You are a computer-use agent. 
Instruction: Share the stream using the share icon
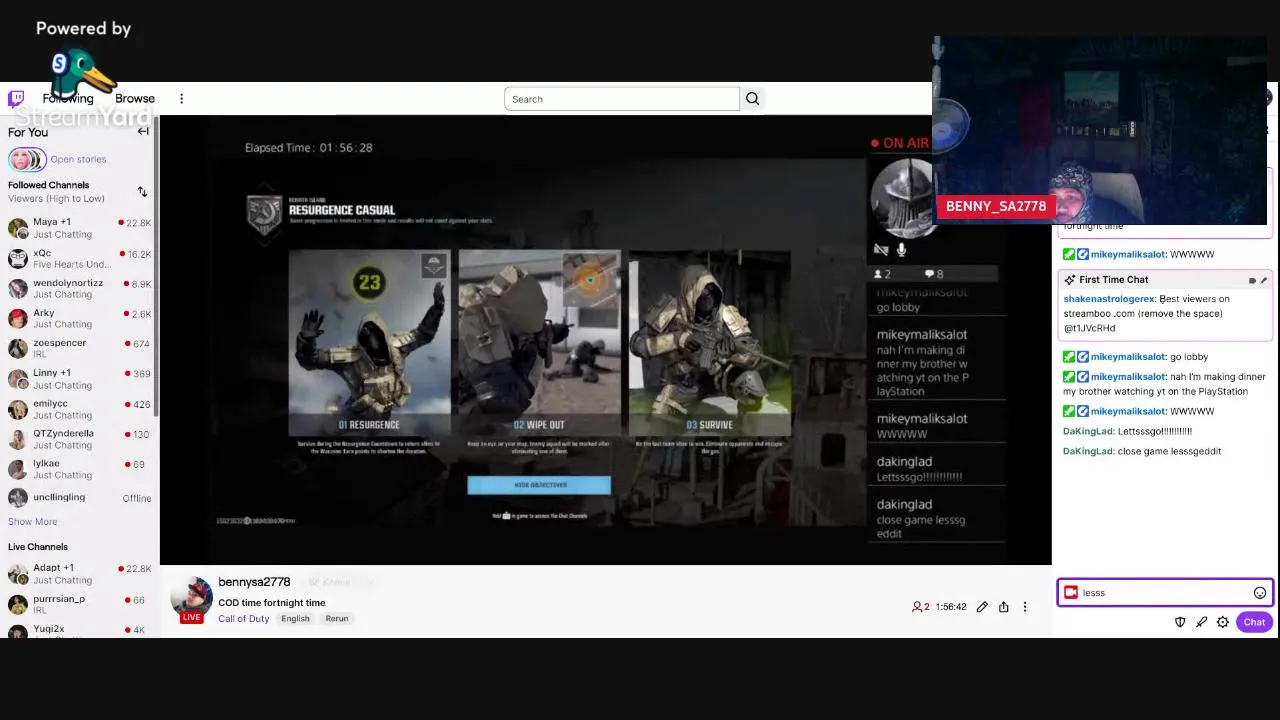click(x=1004, y=607)
